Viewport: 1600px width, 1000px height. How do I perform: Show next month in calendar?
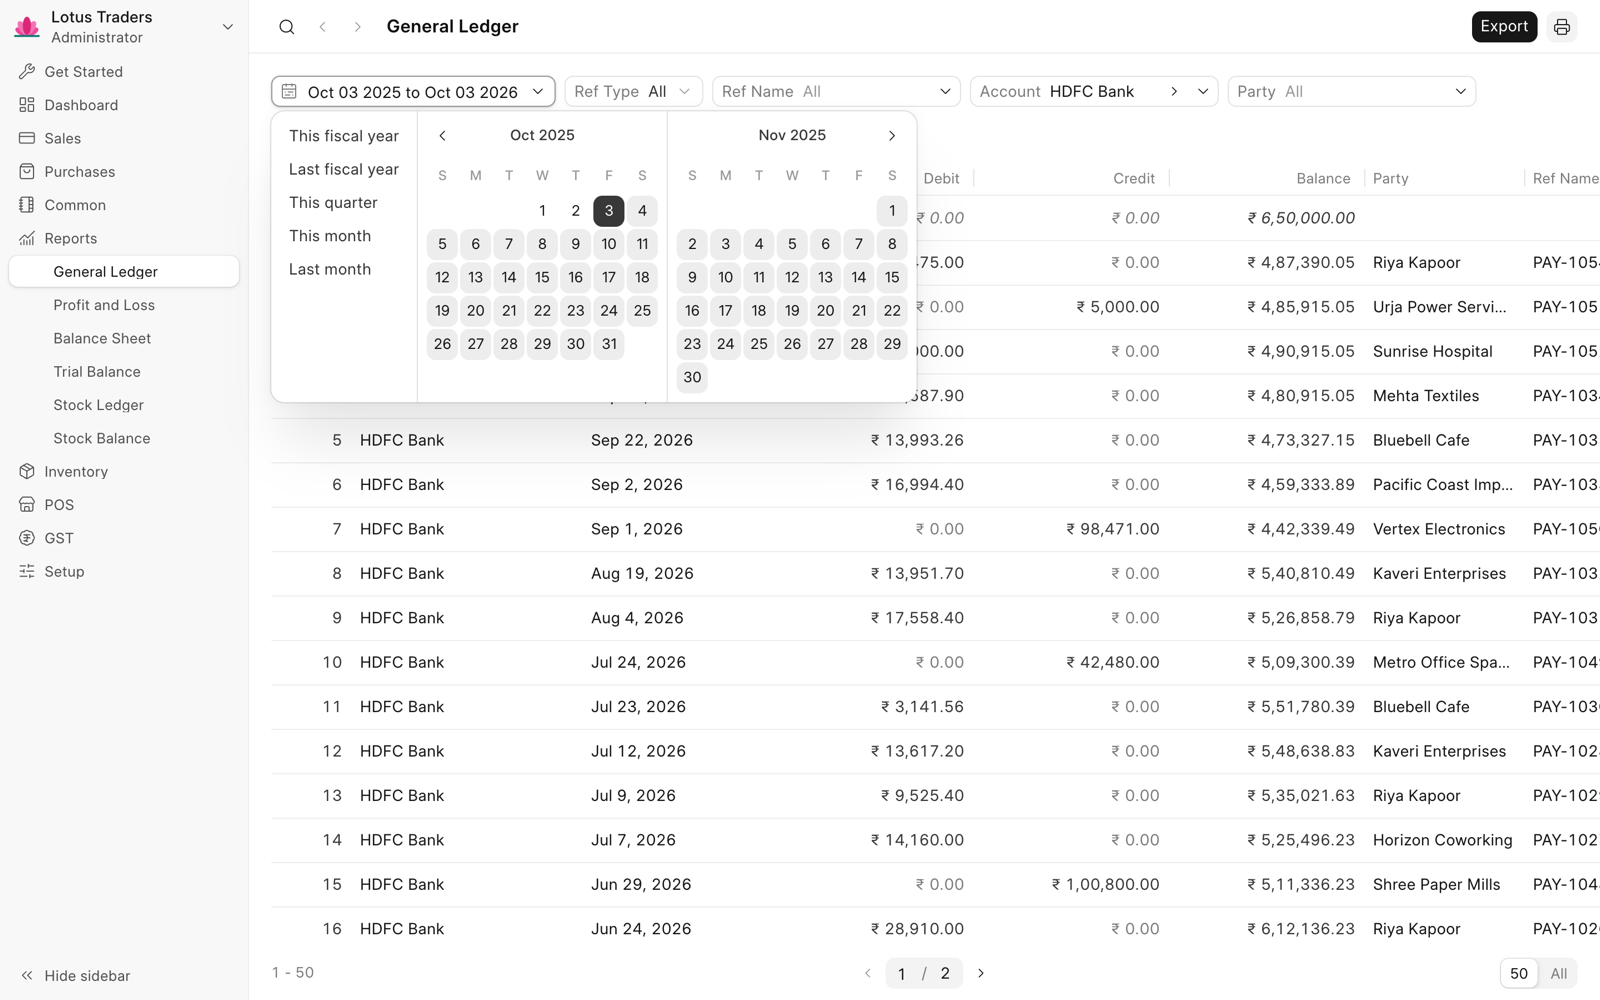(892, 136)
